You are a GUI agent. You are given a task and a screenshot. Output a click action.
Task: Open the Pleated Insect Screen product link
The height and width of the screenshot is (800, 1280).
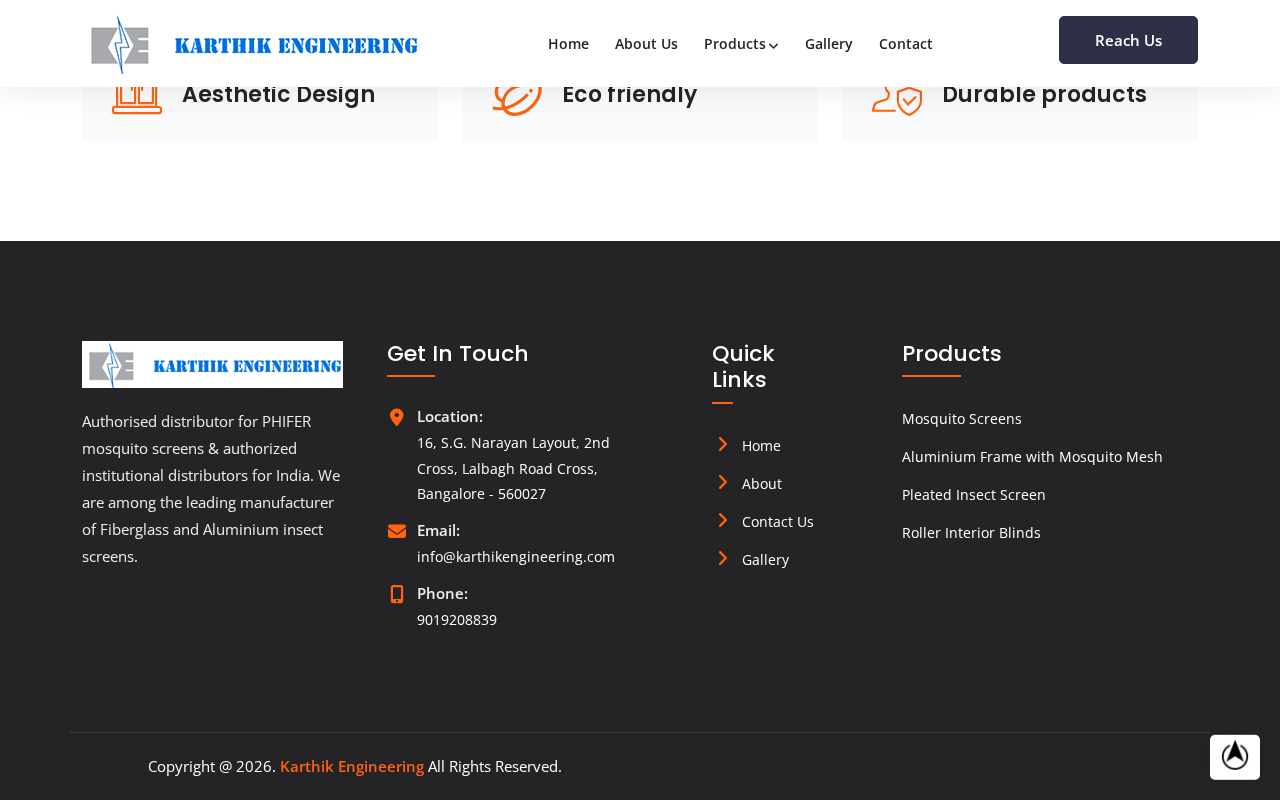[x=974, y=495]
